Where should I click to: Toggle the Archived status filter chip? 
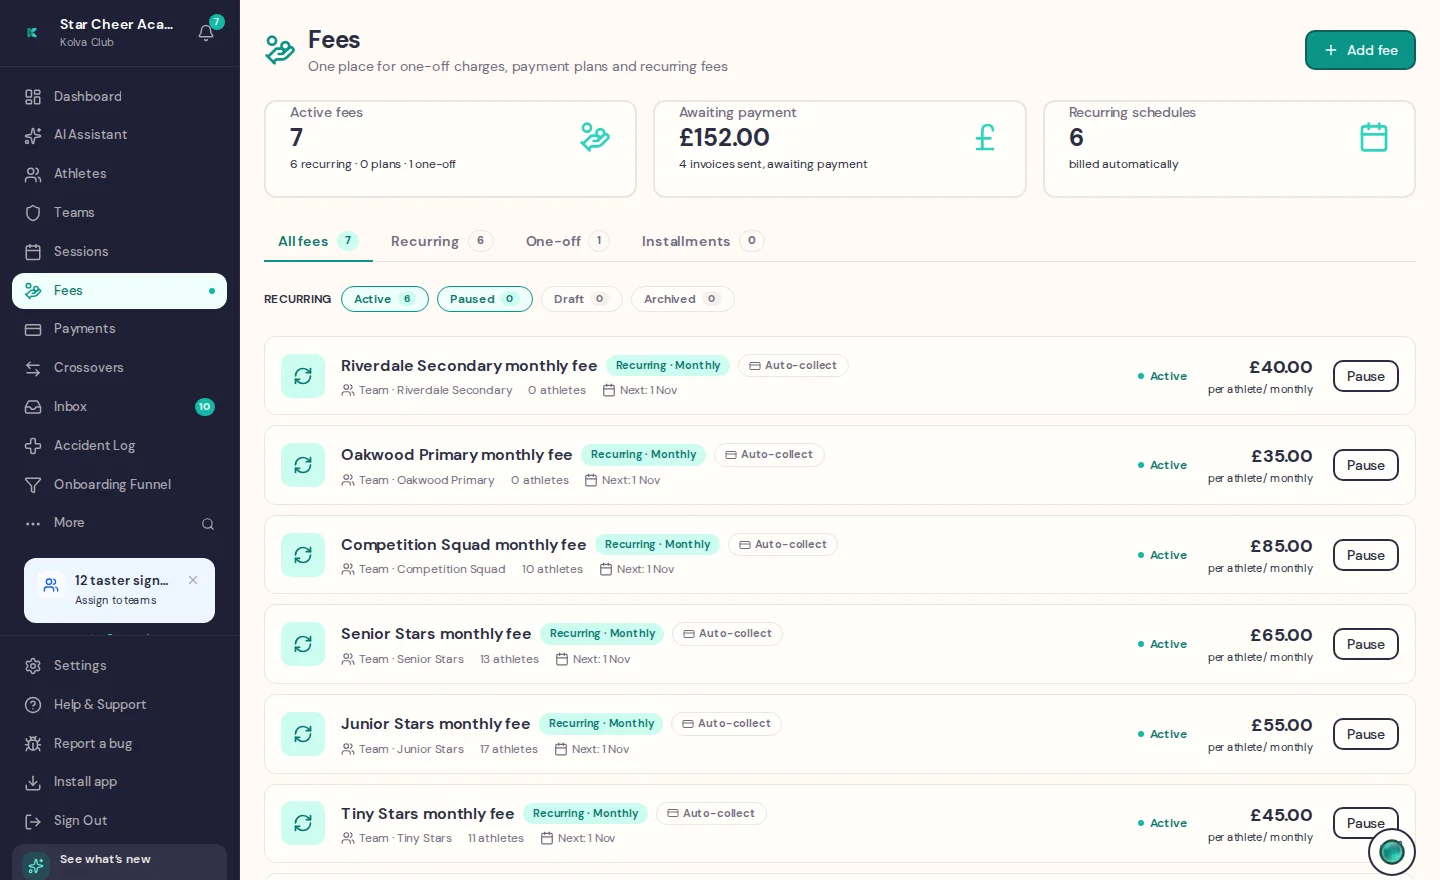point(683,299)
